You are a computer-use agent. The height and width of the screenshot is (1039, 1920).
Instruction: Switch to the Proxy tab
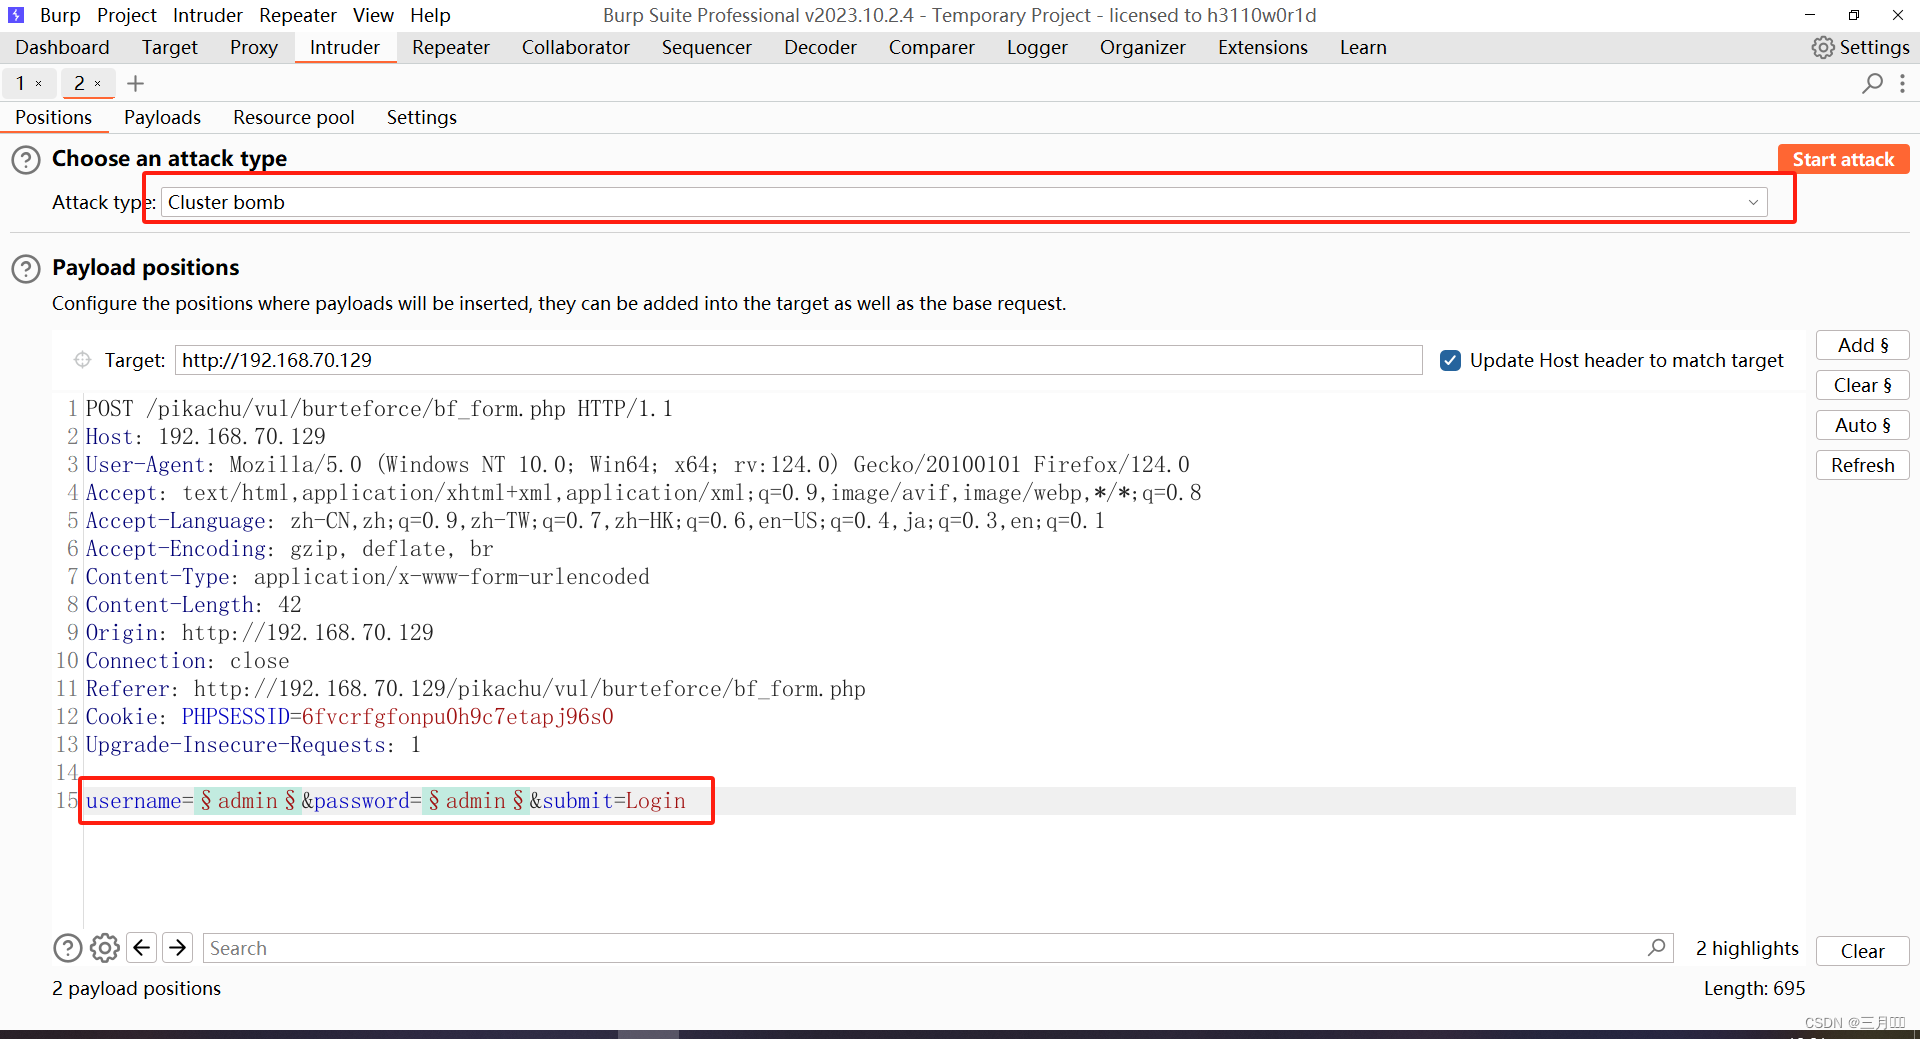(x=254, y=47)
